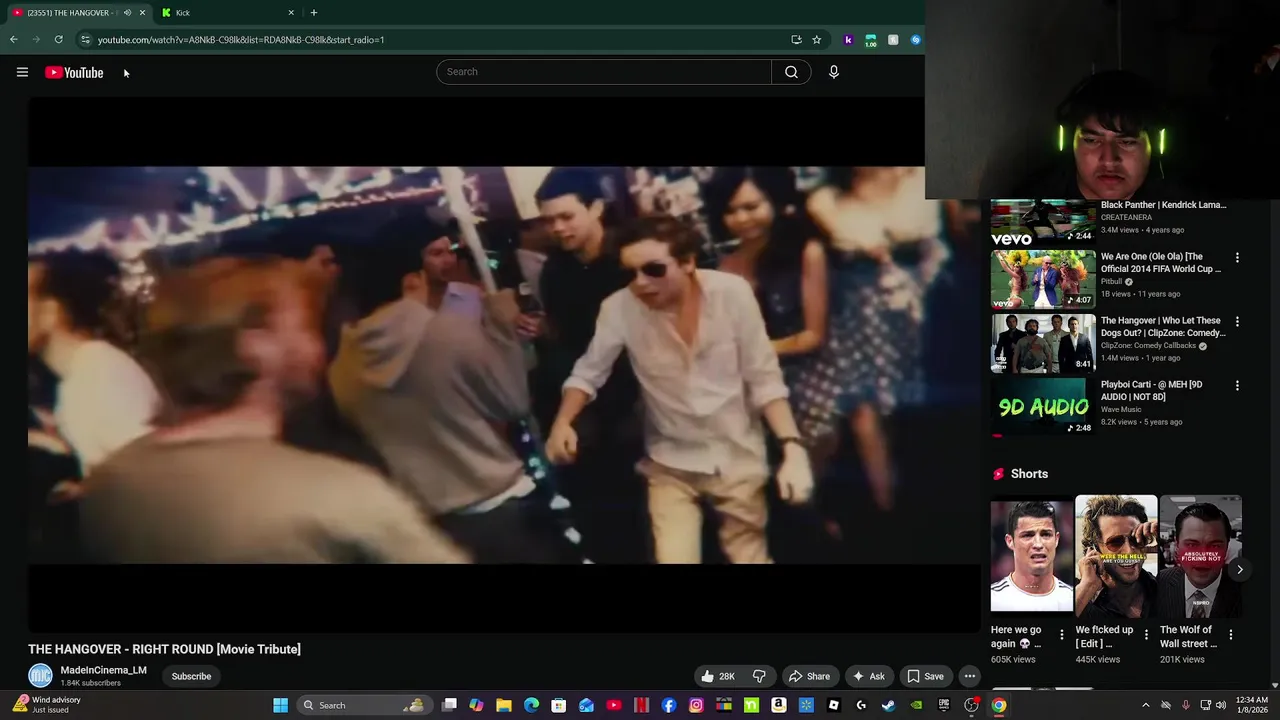Open the Ronaldo 'Here we go again' Short
This screenshot has height=720, width=1280.
(1031, 555)
